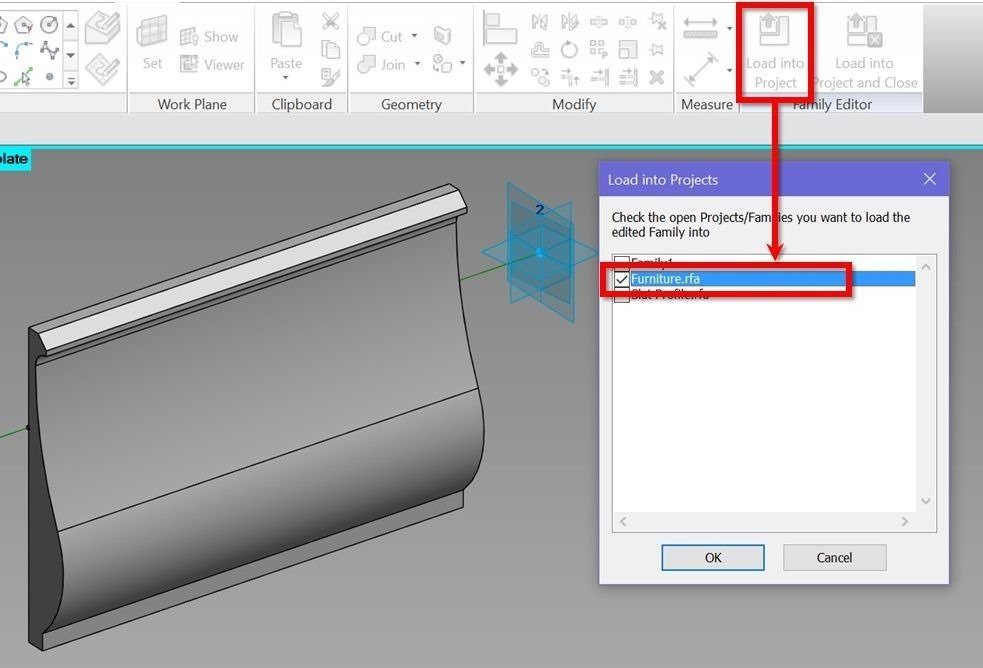Activate the Pick Lines tool
The width and height of the screenshot is (983, 668).
[x=23, y=76]
